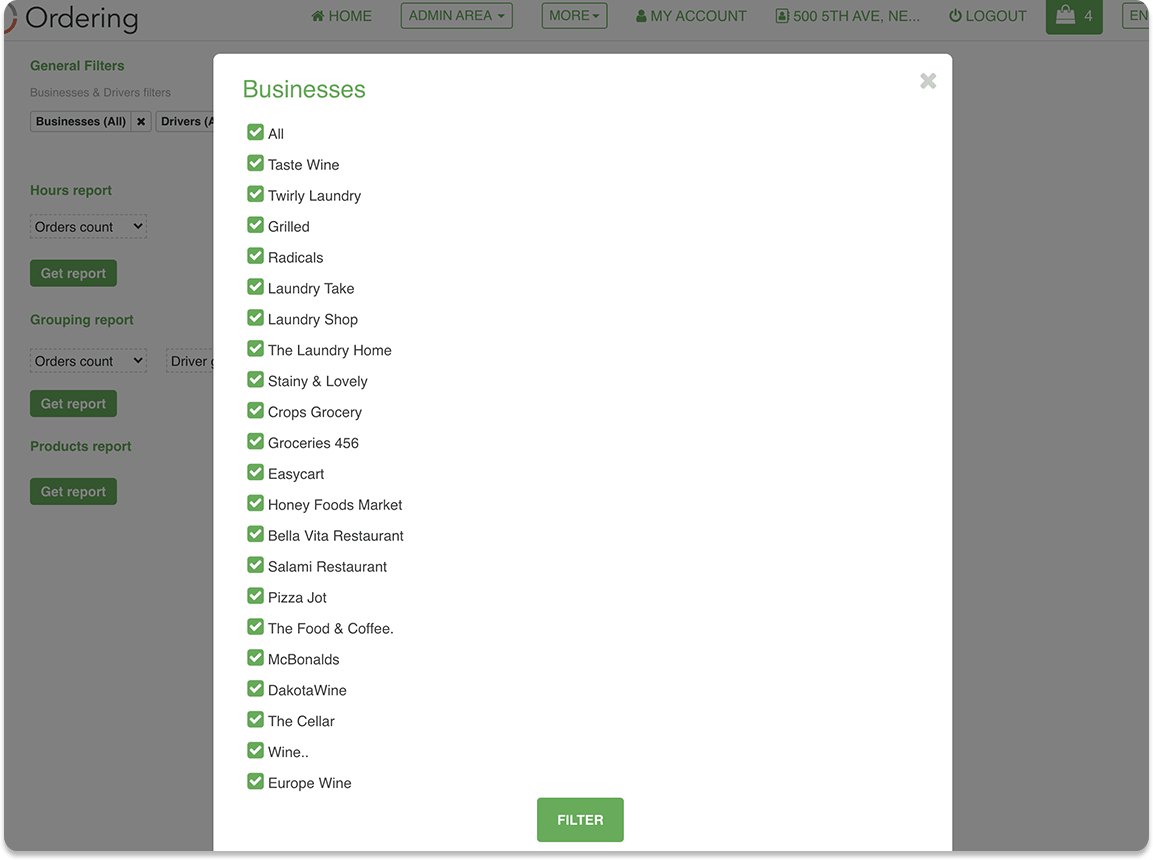Toggle the Twirly Laundry checkbox

(x=255, y=194)
